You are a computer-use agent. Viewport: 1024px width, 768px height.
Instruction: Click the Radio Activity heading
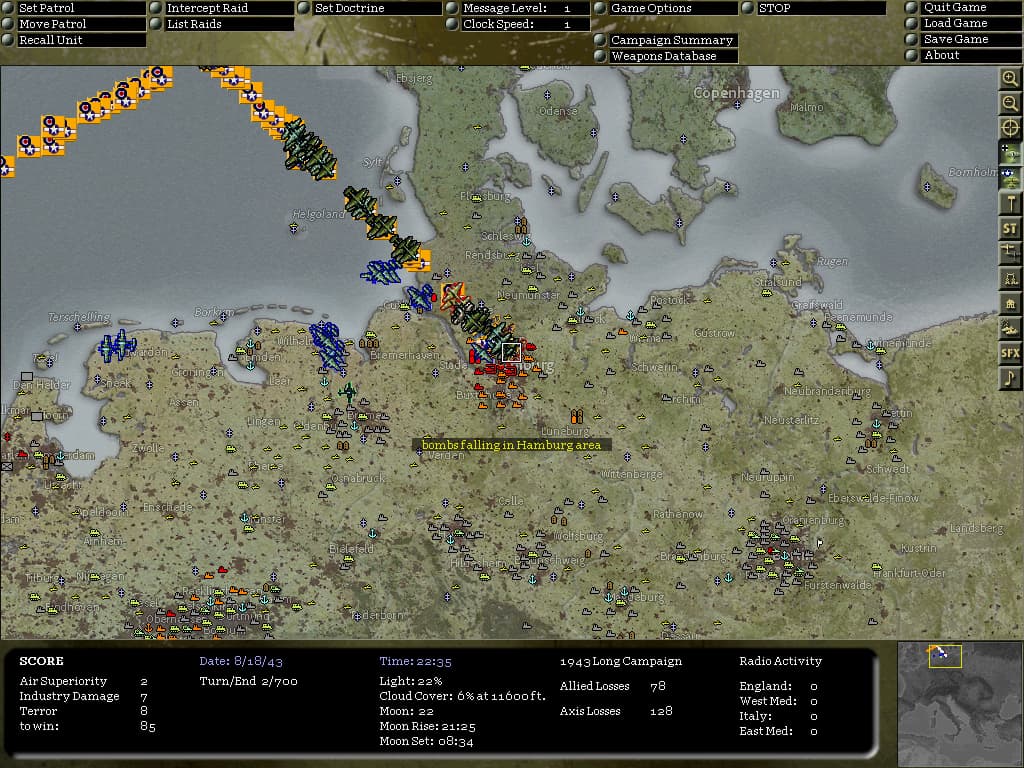(x=780, y=661)
